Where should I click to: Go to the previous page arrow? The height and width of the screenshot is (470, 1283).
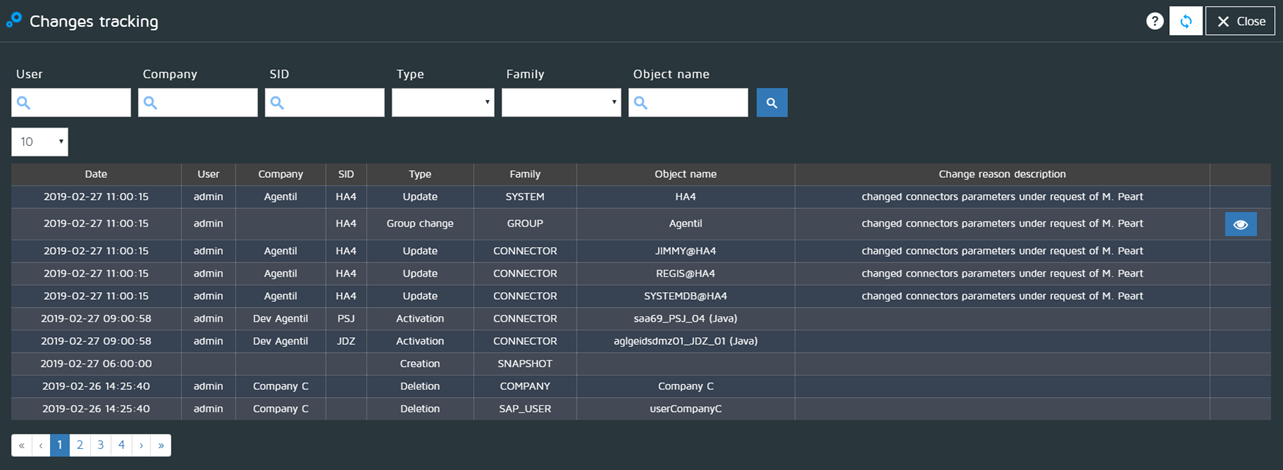point(41,445)
